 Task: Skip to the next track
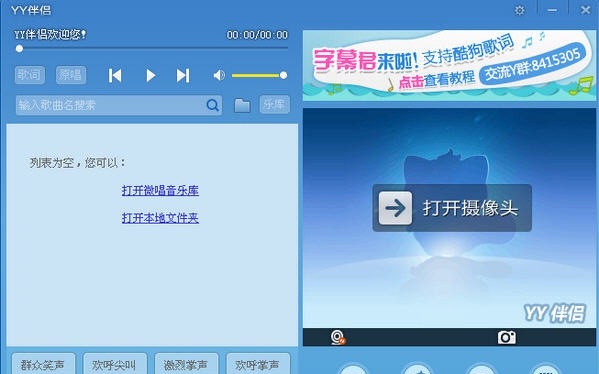[x=183, y=76]
